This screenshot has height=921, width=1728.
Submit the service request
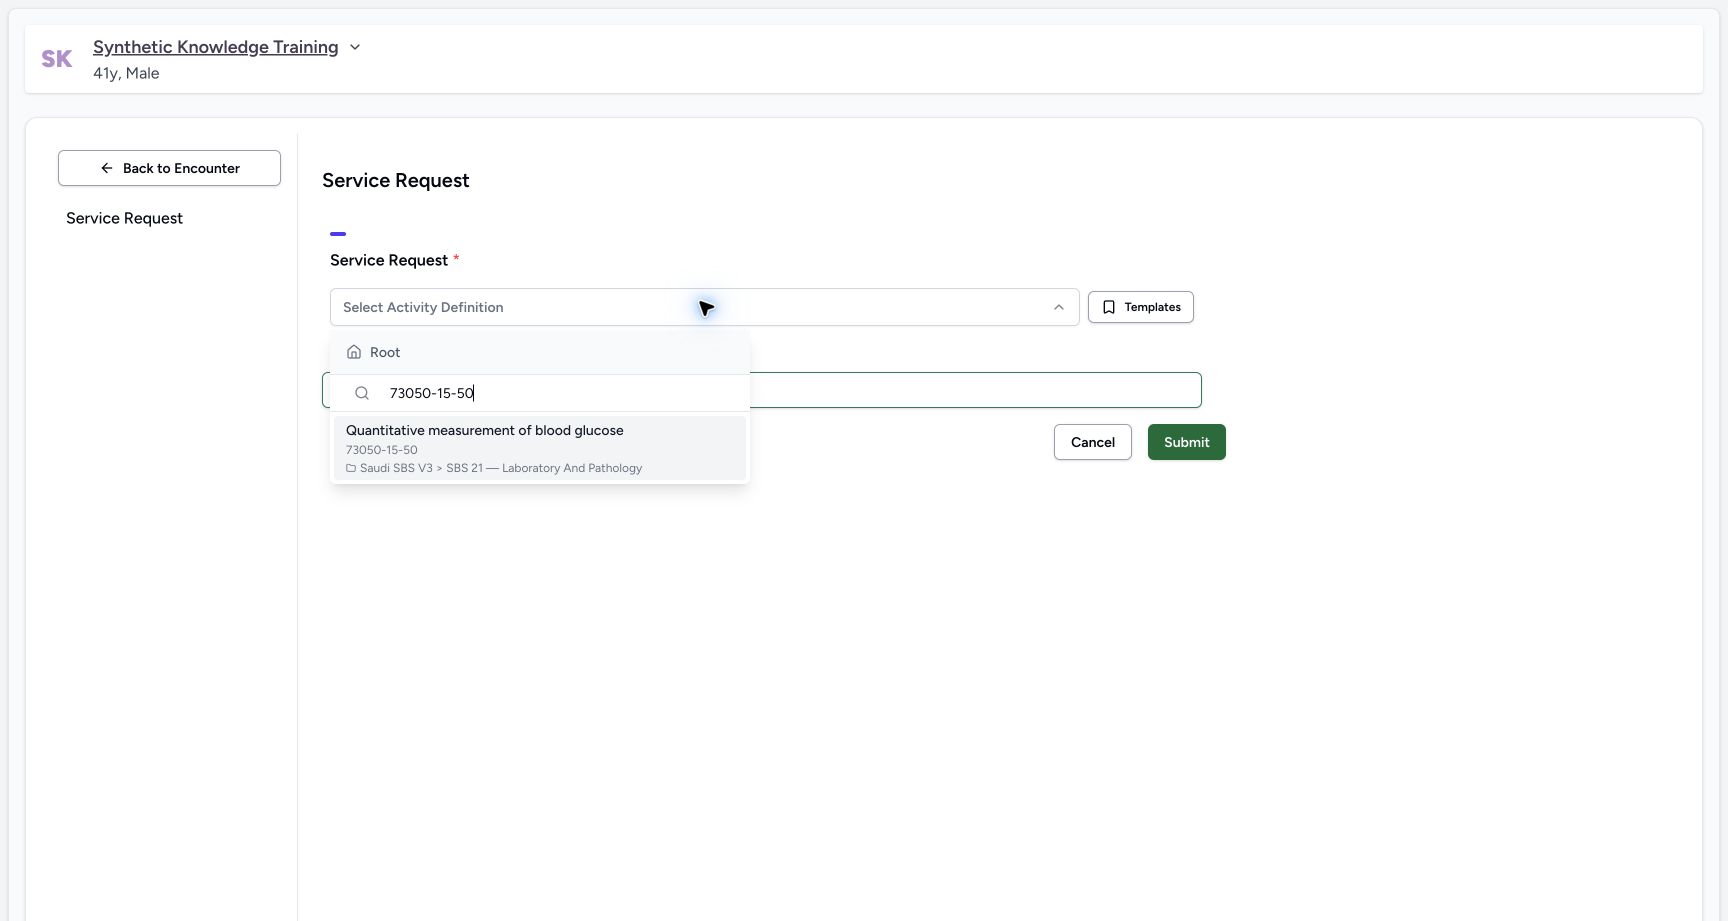1186,442
